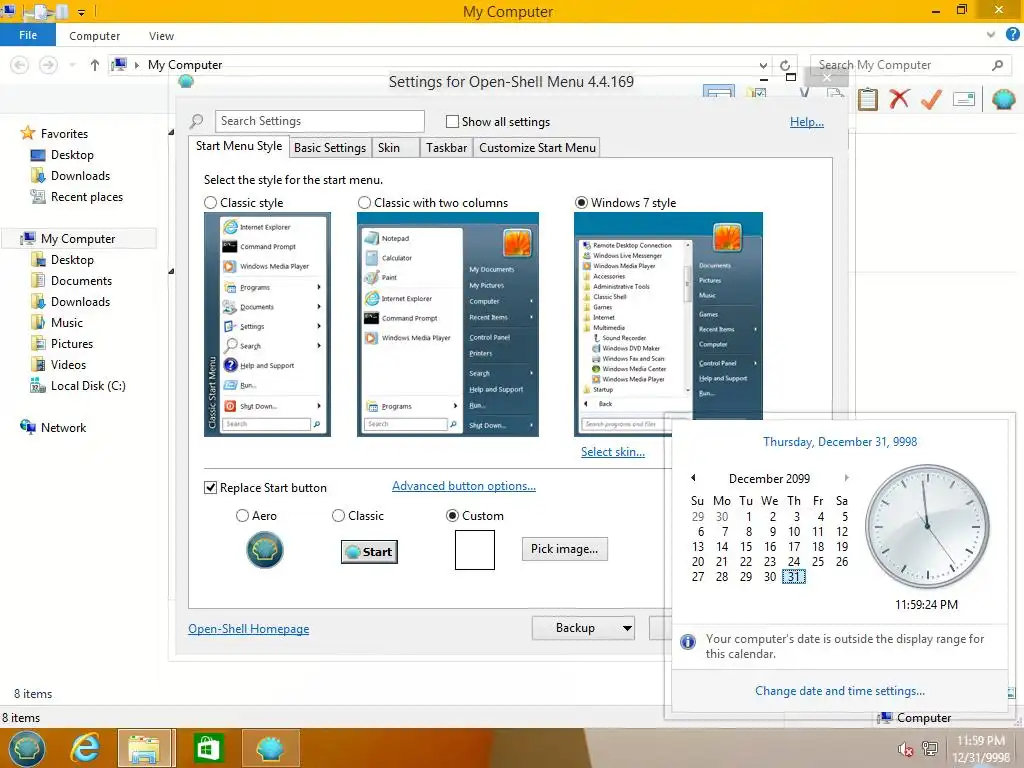
Task: Go to next month in calendar
Action: click(846, 477)
